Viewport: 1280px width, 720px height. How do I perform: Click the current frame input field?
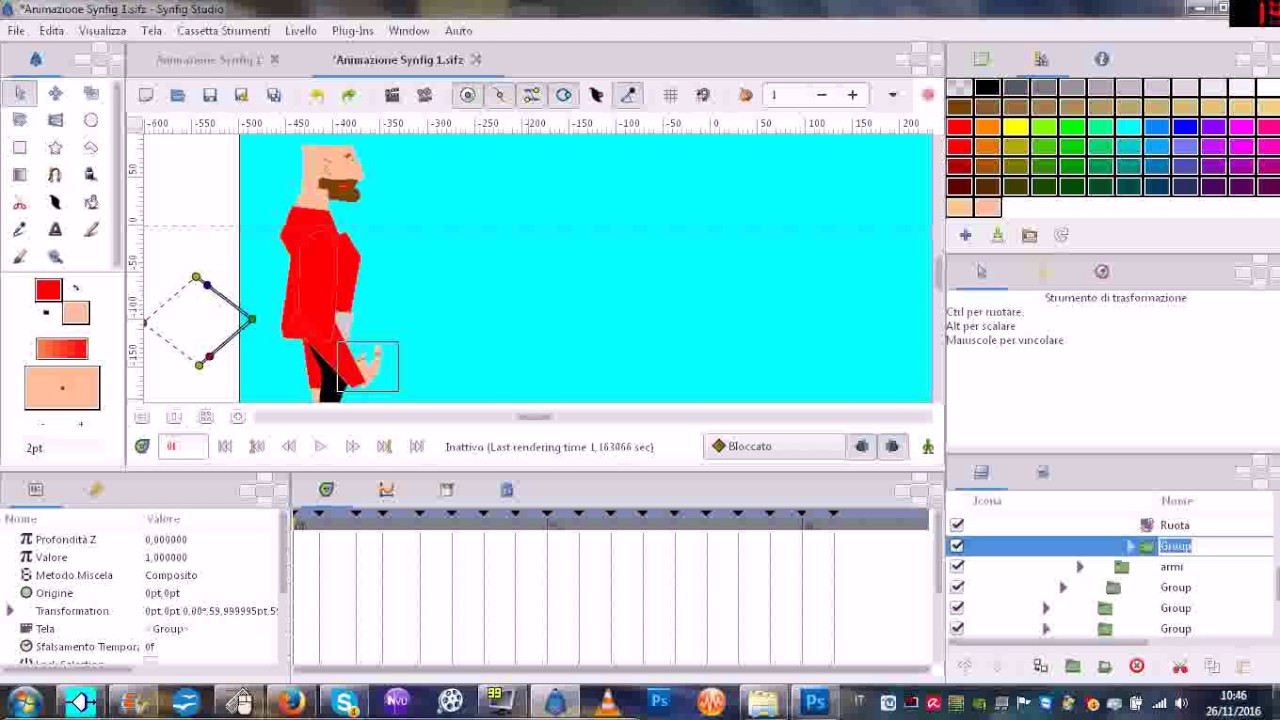(182, 447)
